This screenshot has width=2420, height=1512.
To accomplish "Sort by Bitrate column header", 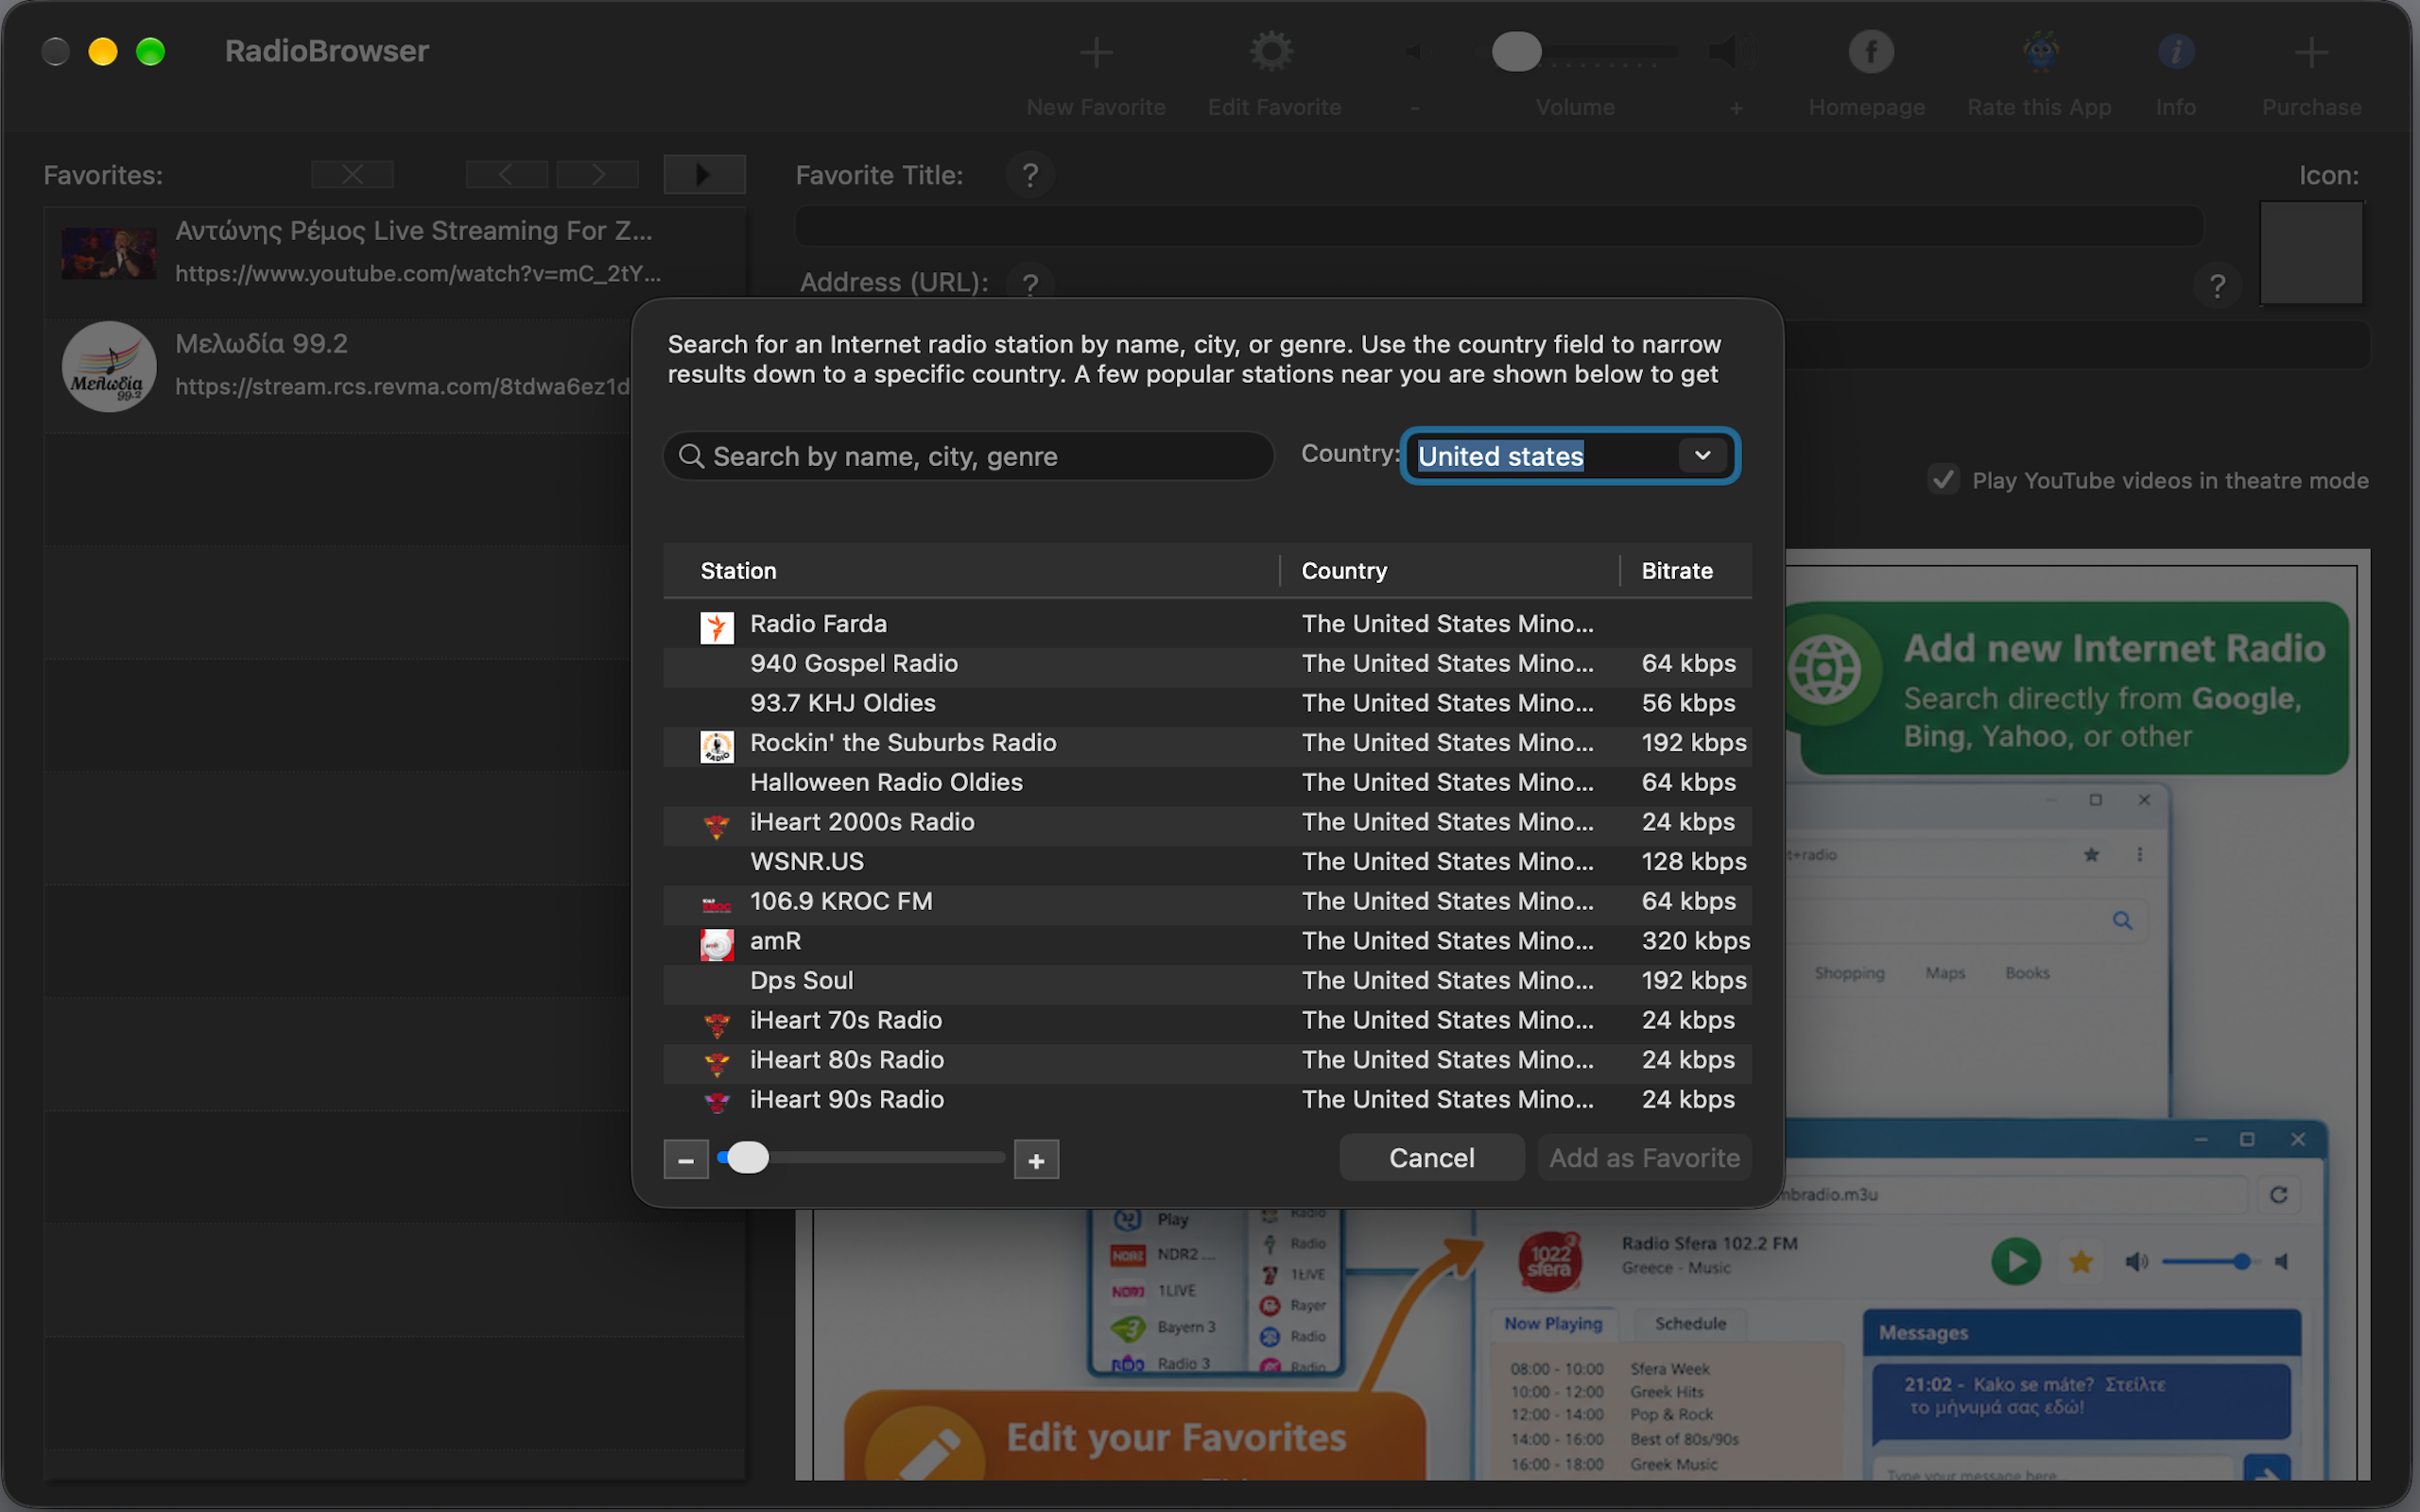I will (x=1686, y=571).
